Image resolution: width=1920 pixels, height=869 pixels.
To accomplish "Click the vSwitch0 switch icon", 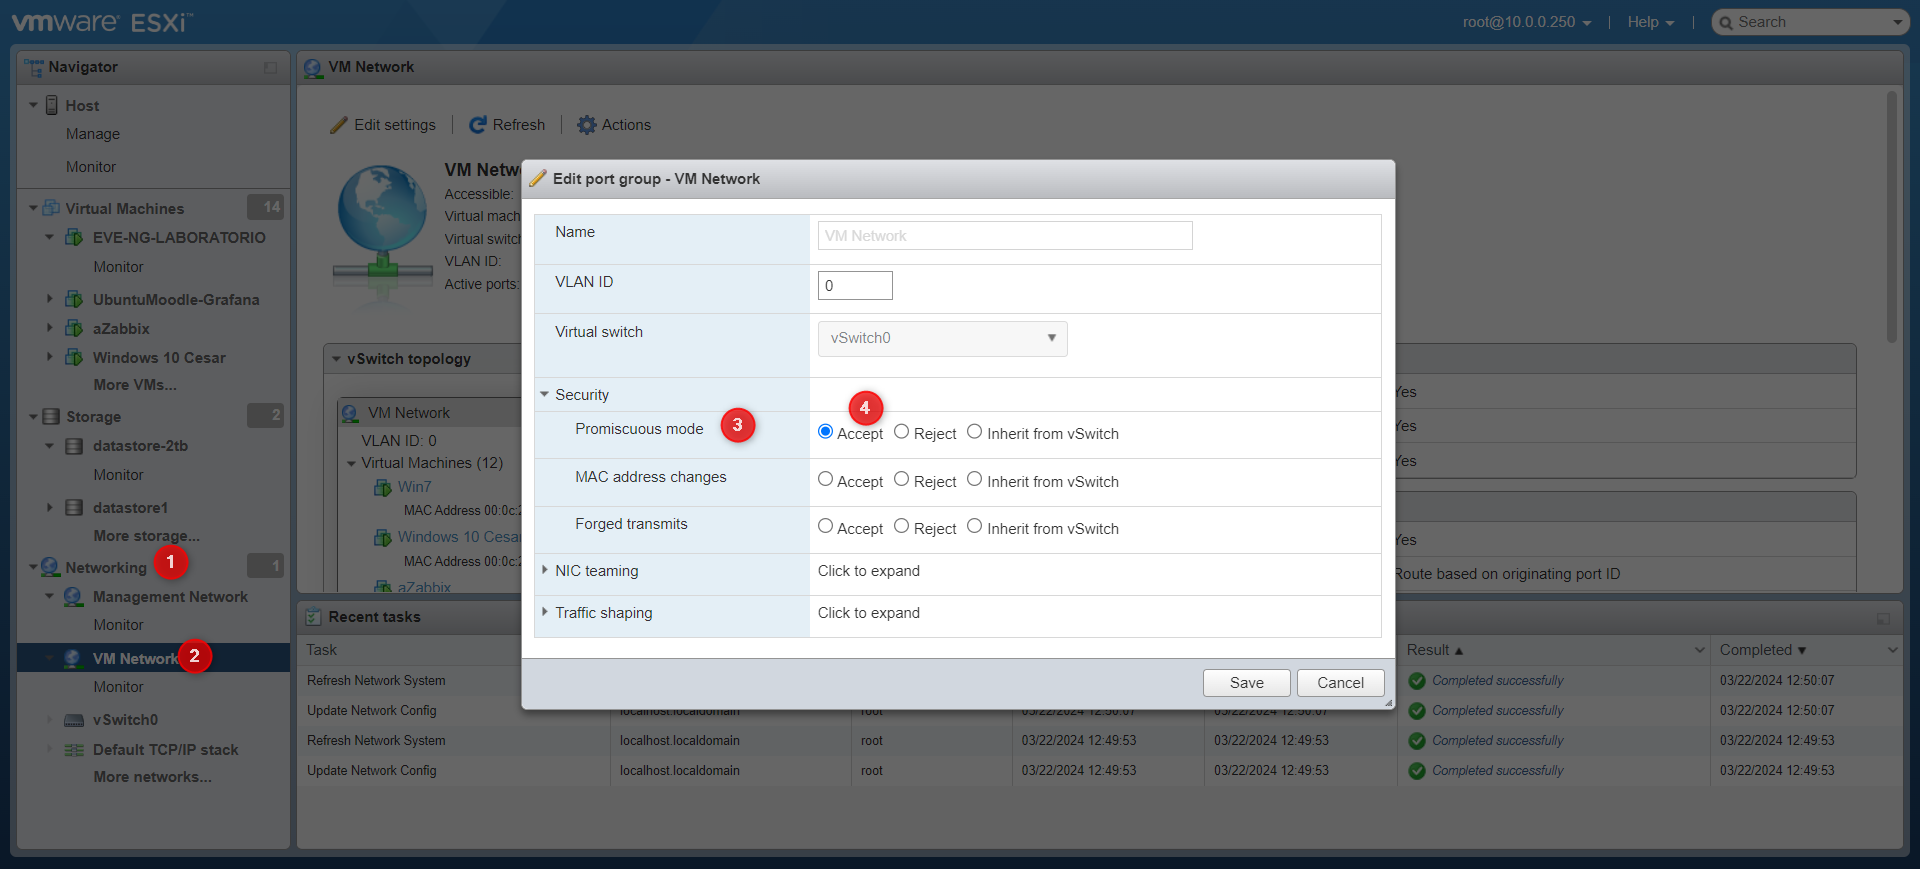I will point(74,720).
